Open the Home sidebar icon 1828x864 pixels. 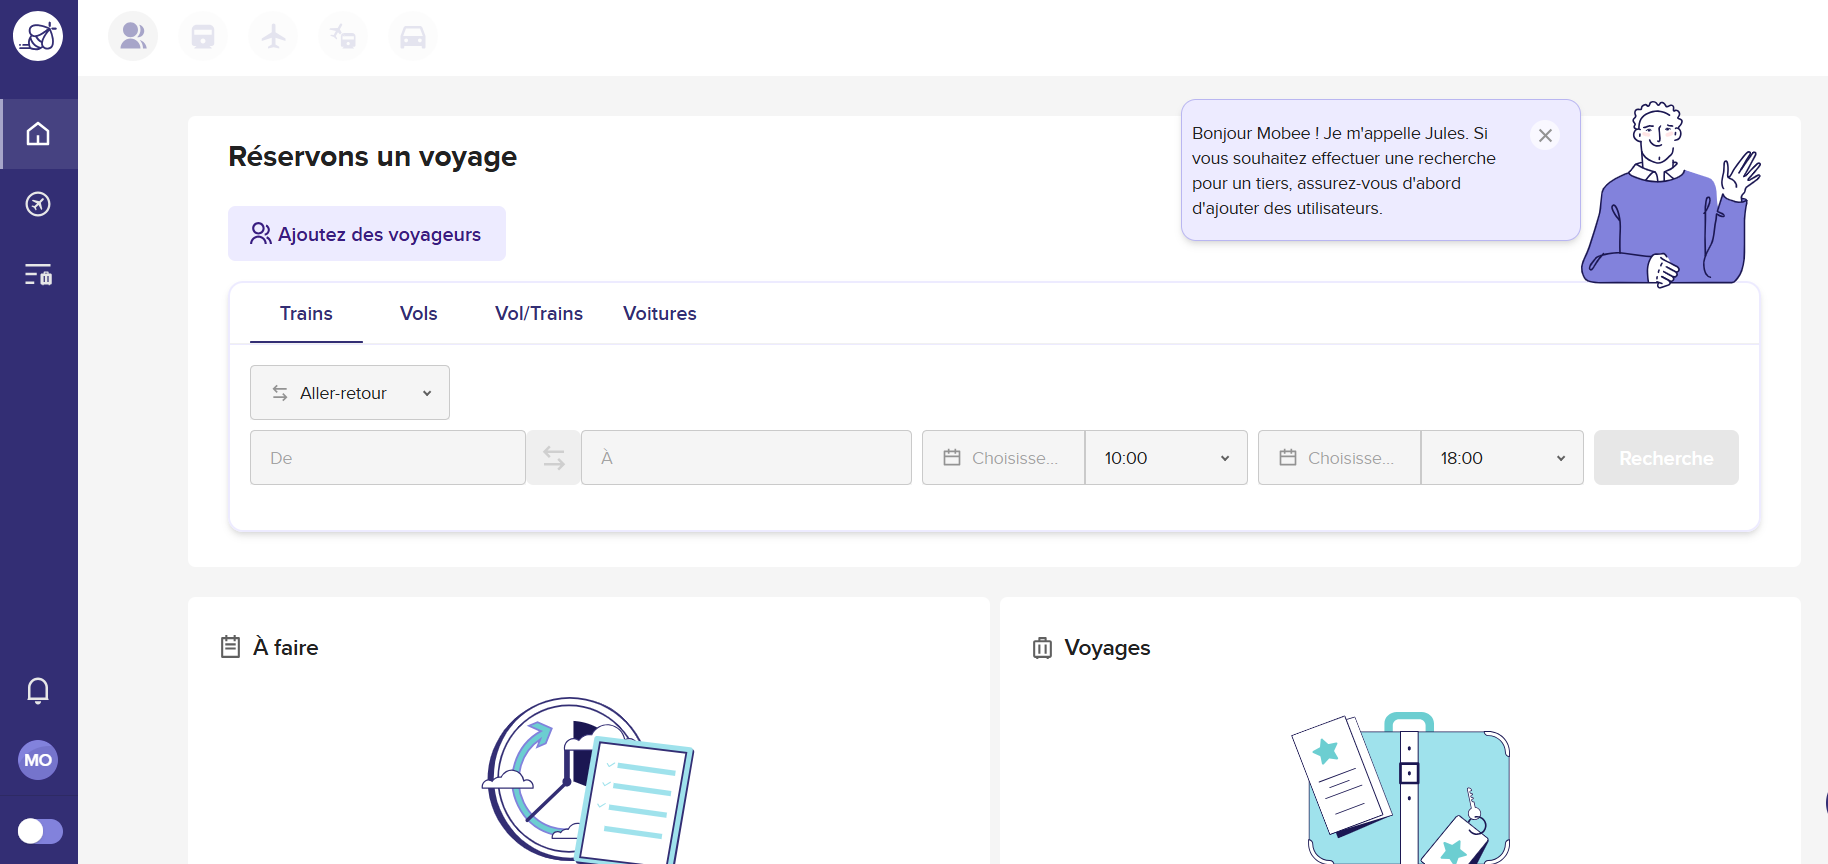(38, 134)
